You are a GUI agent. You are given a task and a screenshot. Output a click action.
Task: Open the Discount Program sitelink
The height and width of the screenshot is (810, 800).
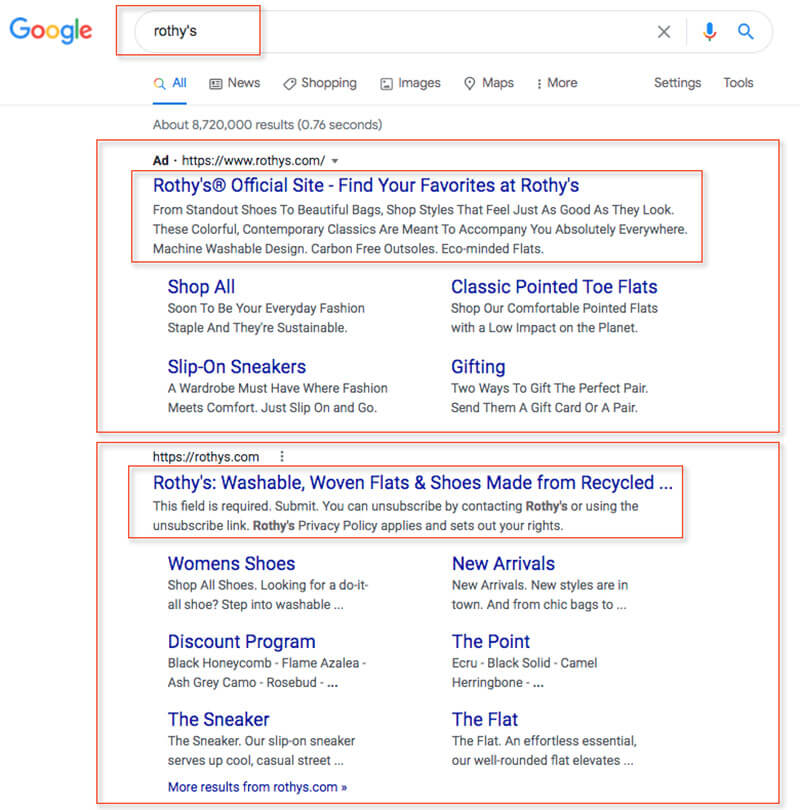pos(241,642)
